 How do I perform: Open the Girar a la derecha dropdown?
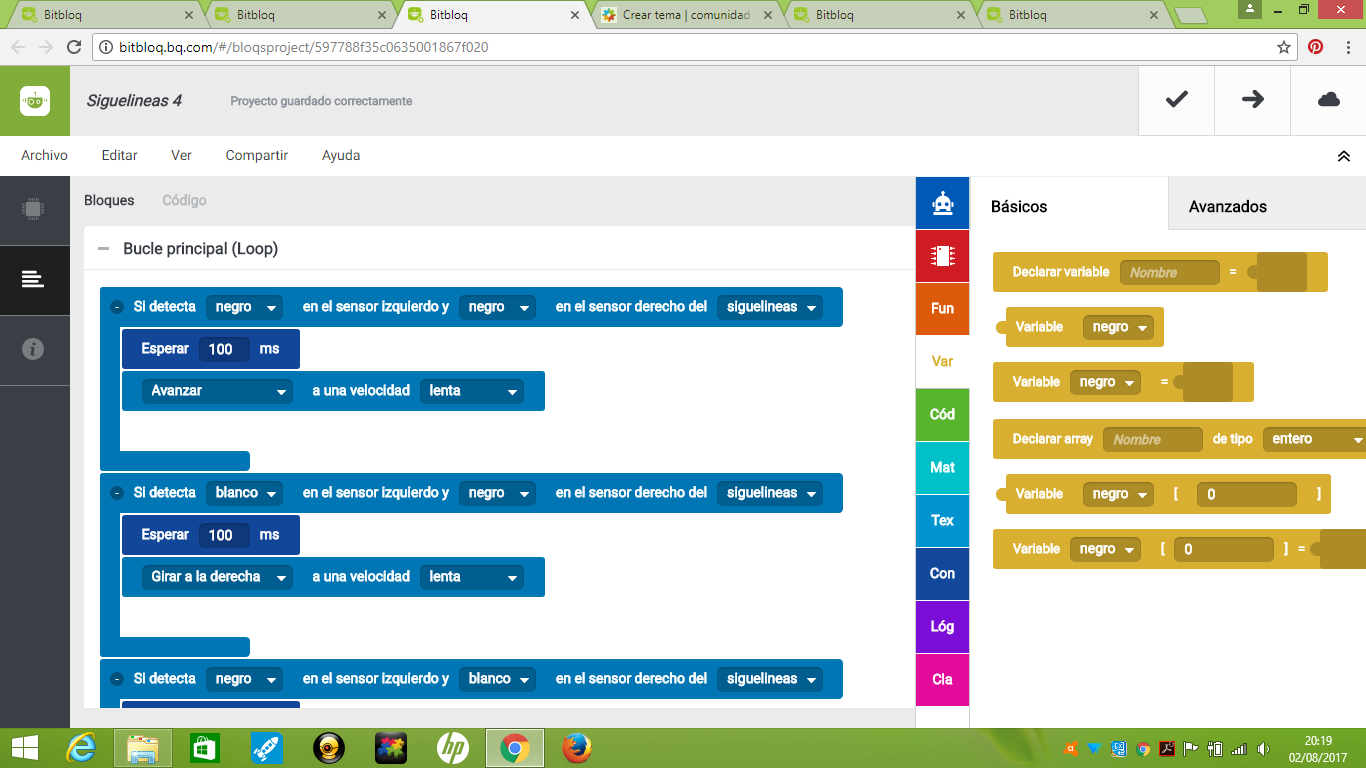point(217,577)
